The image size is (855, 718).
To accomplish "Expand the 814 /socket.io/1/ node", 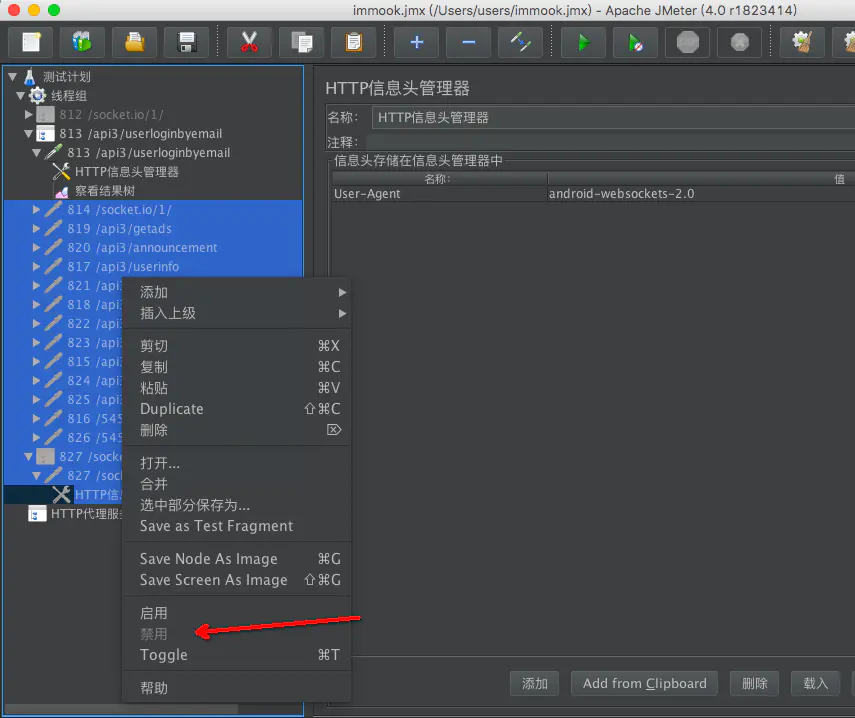I will point(37,209).
